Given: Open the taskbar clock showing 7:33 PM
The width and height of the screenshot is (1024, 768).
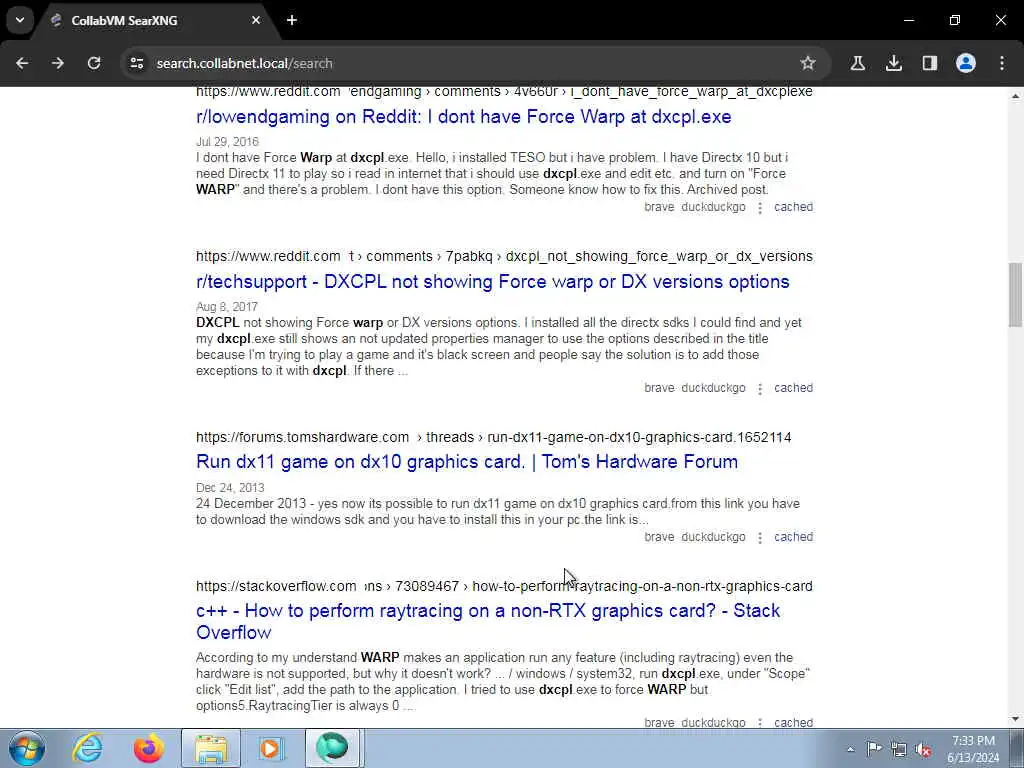Looking at the screenshot, I should tap(973, 749).
